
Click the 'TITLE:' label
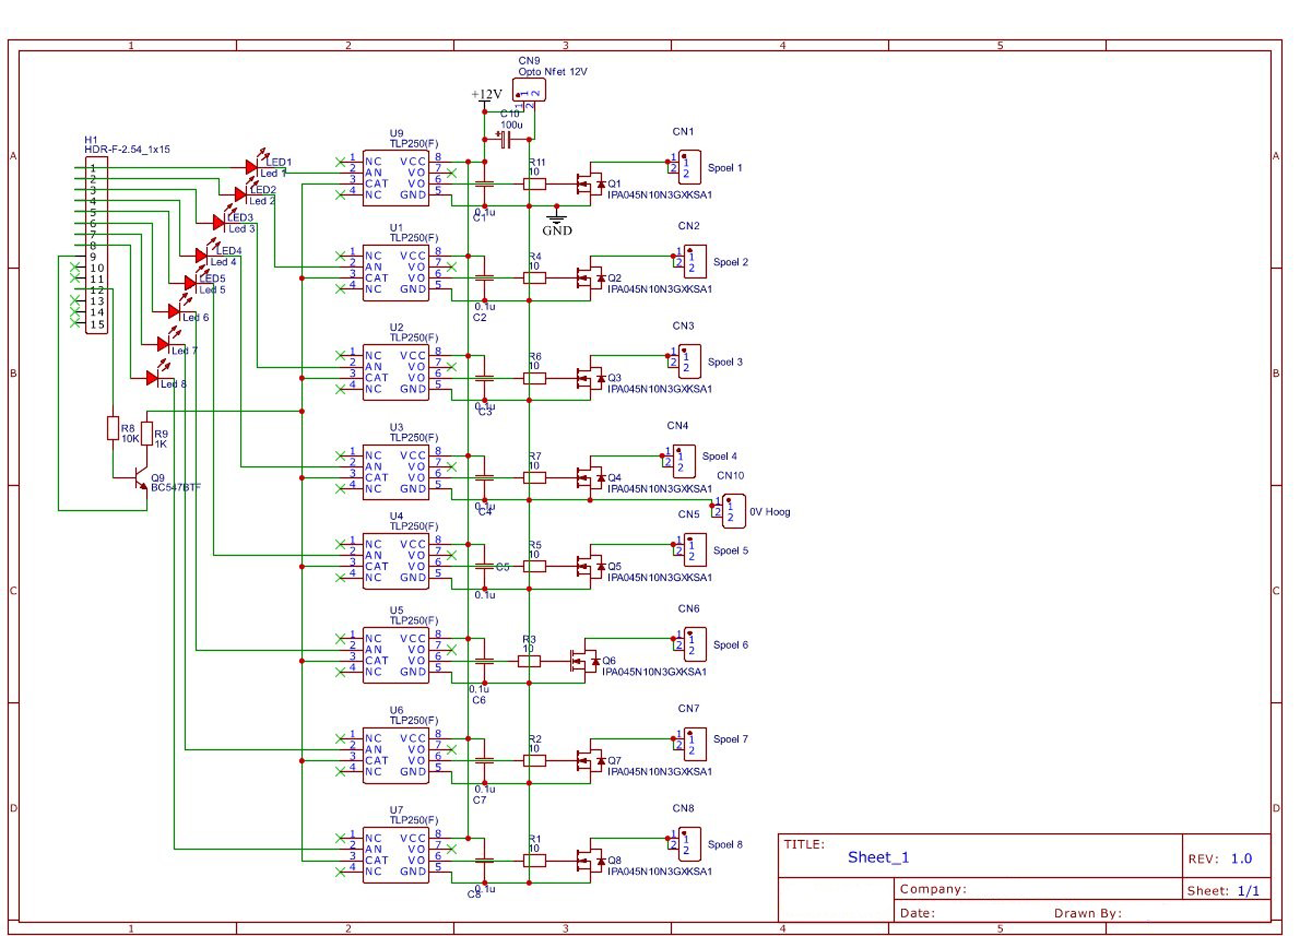(804, 845)
